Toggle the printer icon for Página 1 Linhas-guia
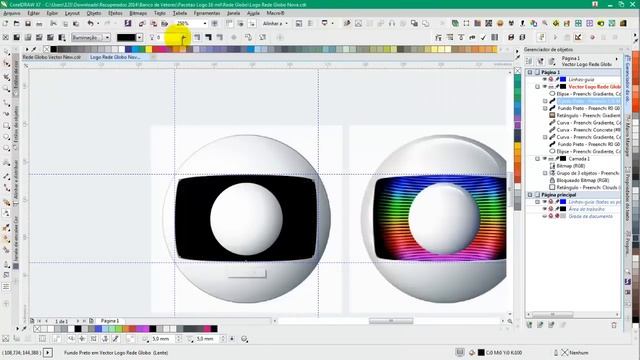The width and height of the screenshot is (640, 360). (551, 80)
